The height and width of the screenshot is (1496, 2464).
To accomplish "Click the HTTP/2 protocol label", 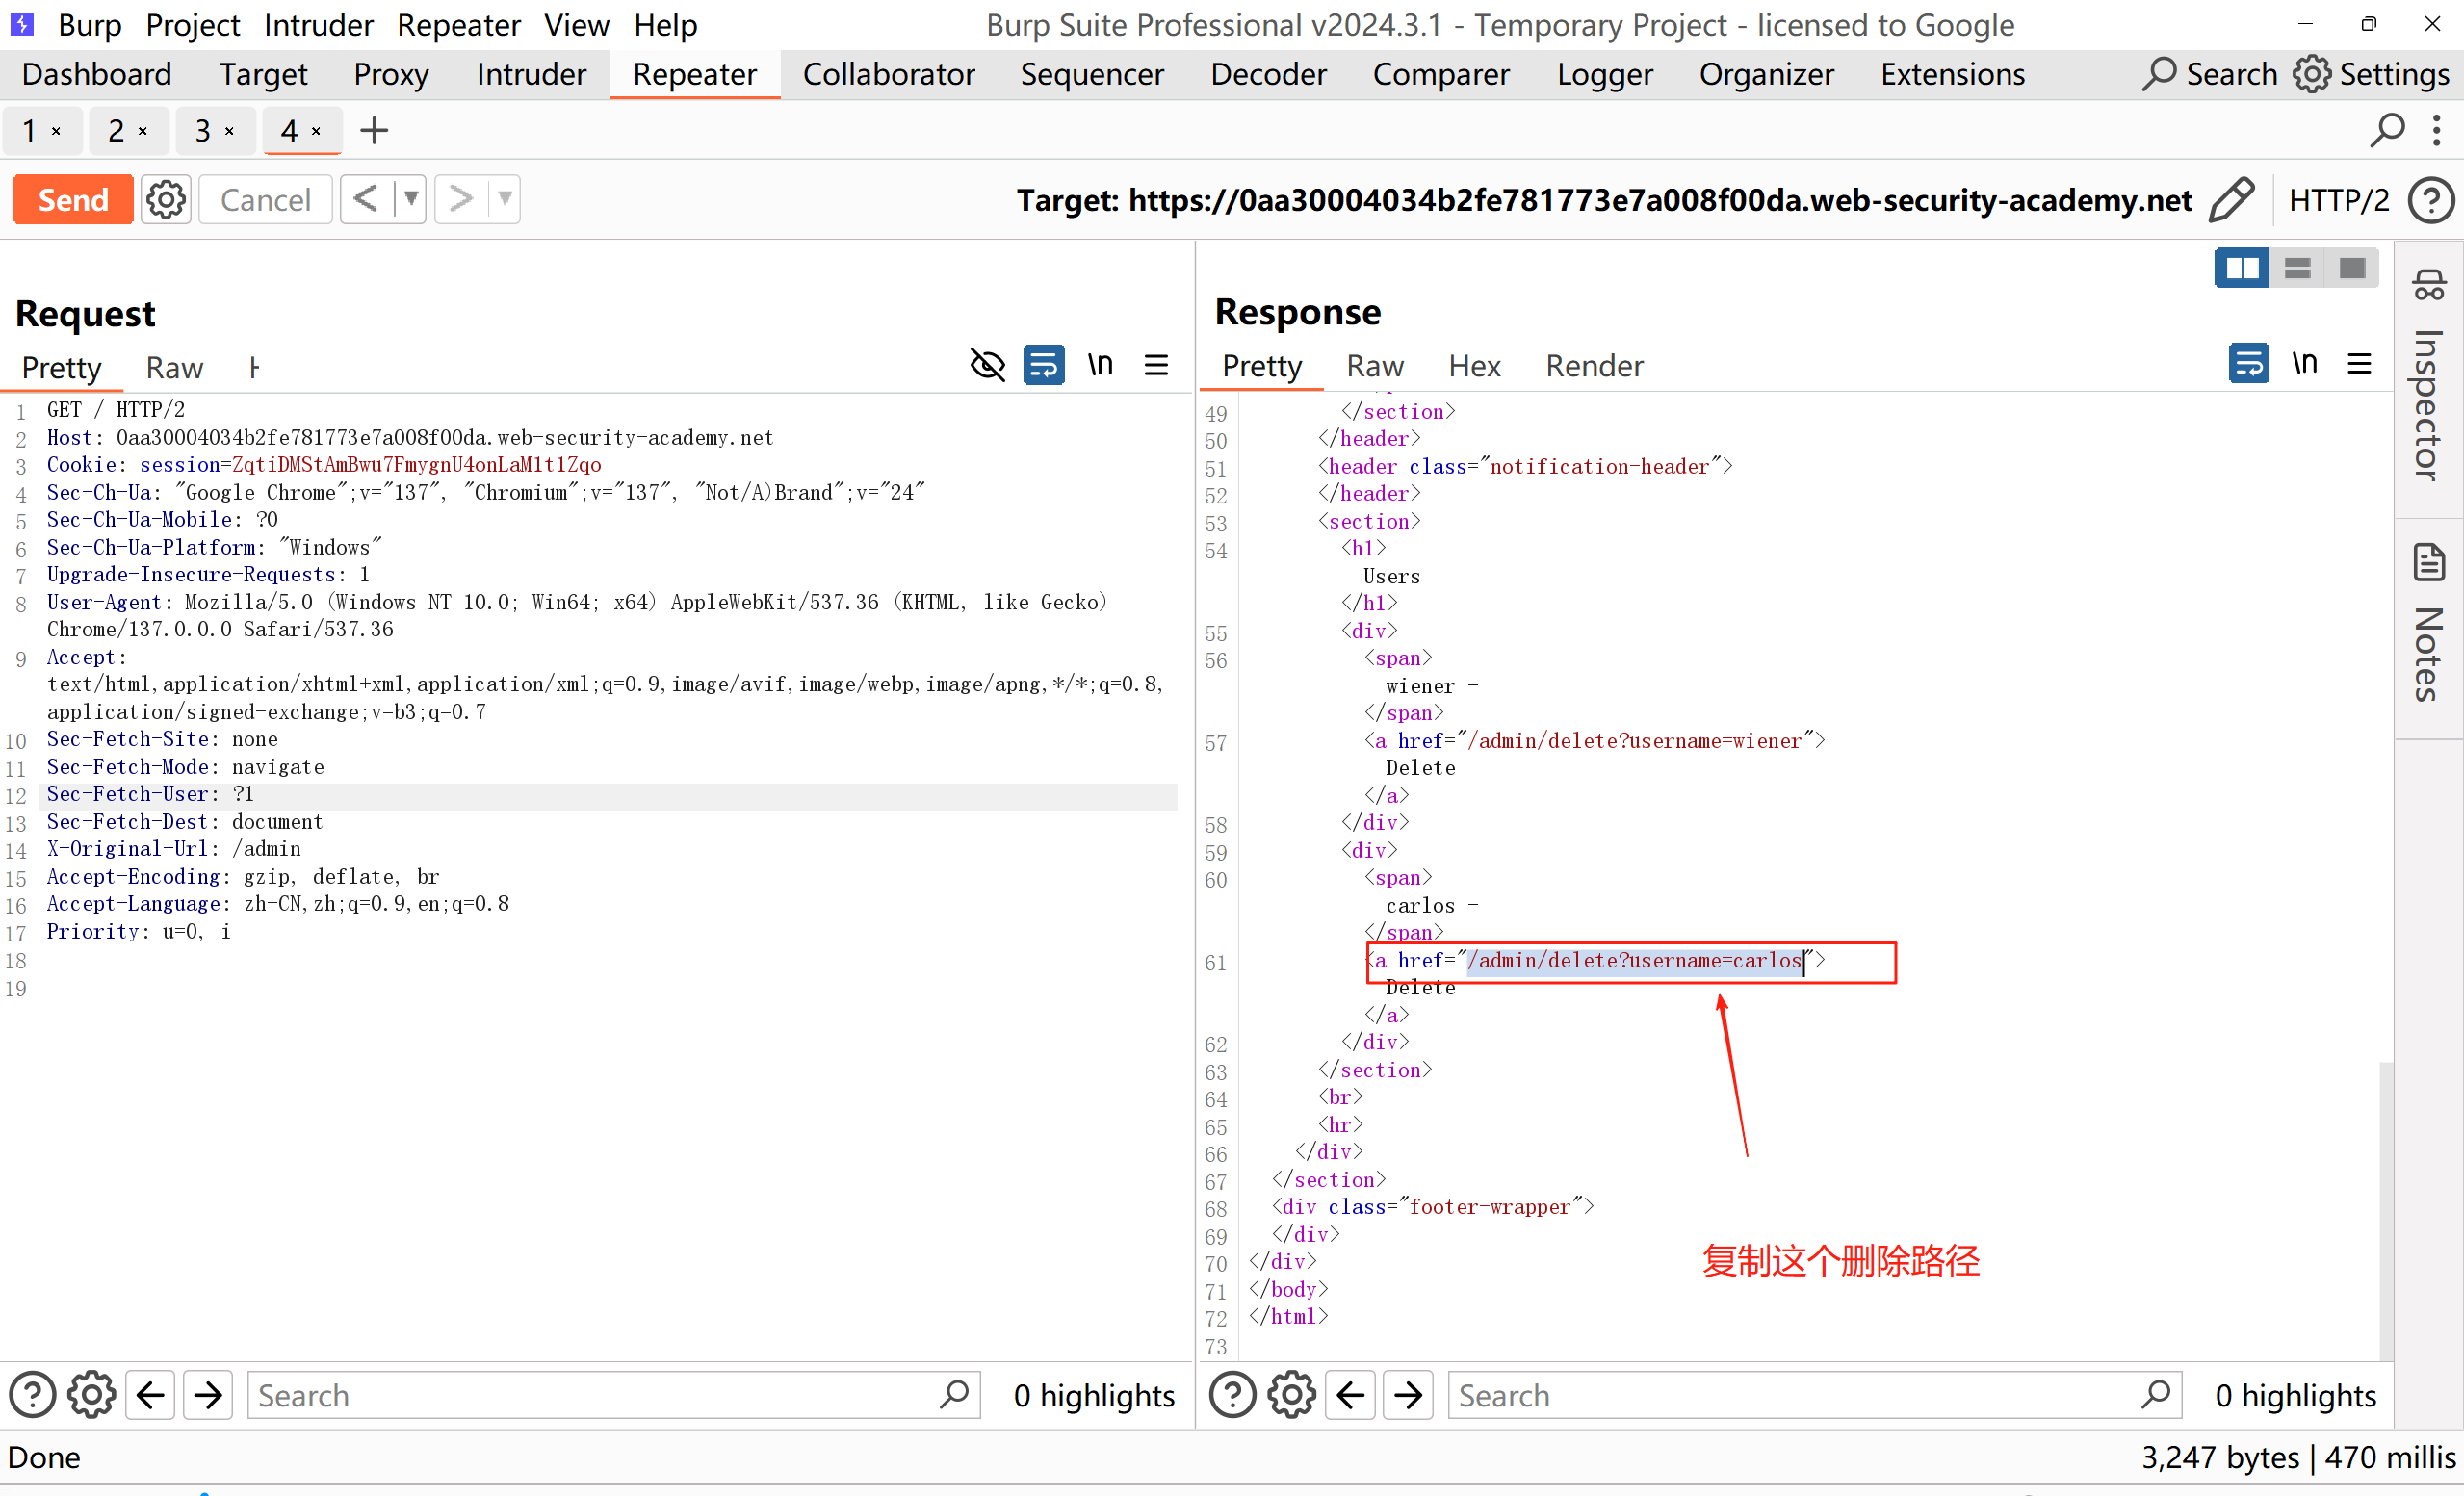I will pos(2338,200).
